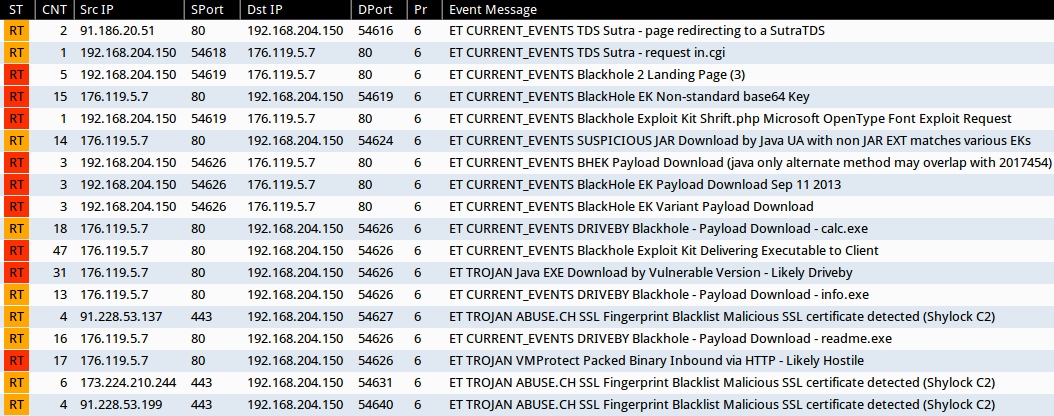
Task: Click source port 54618
Action: pos(209,53)
